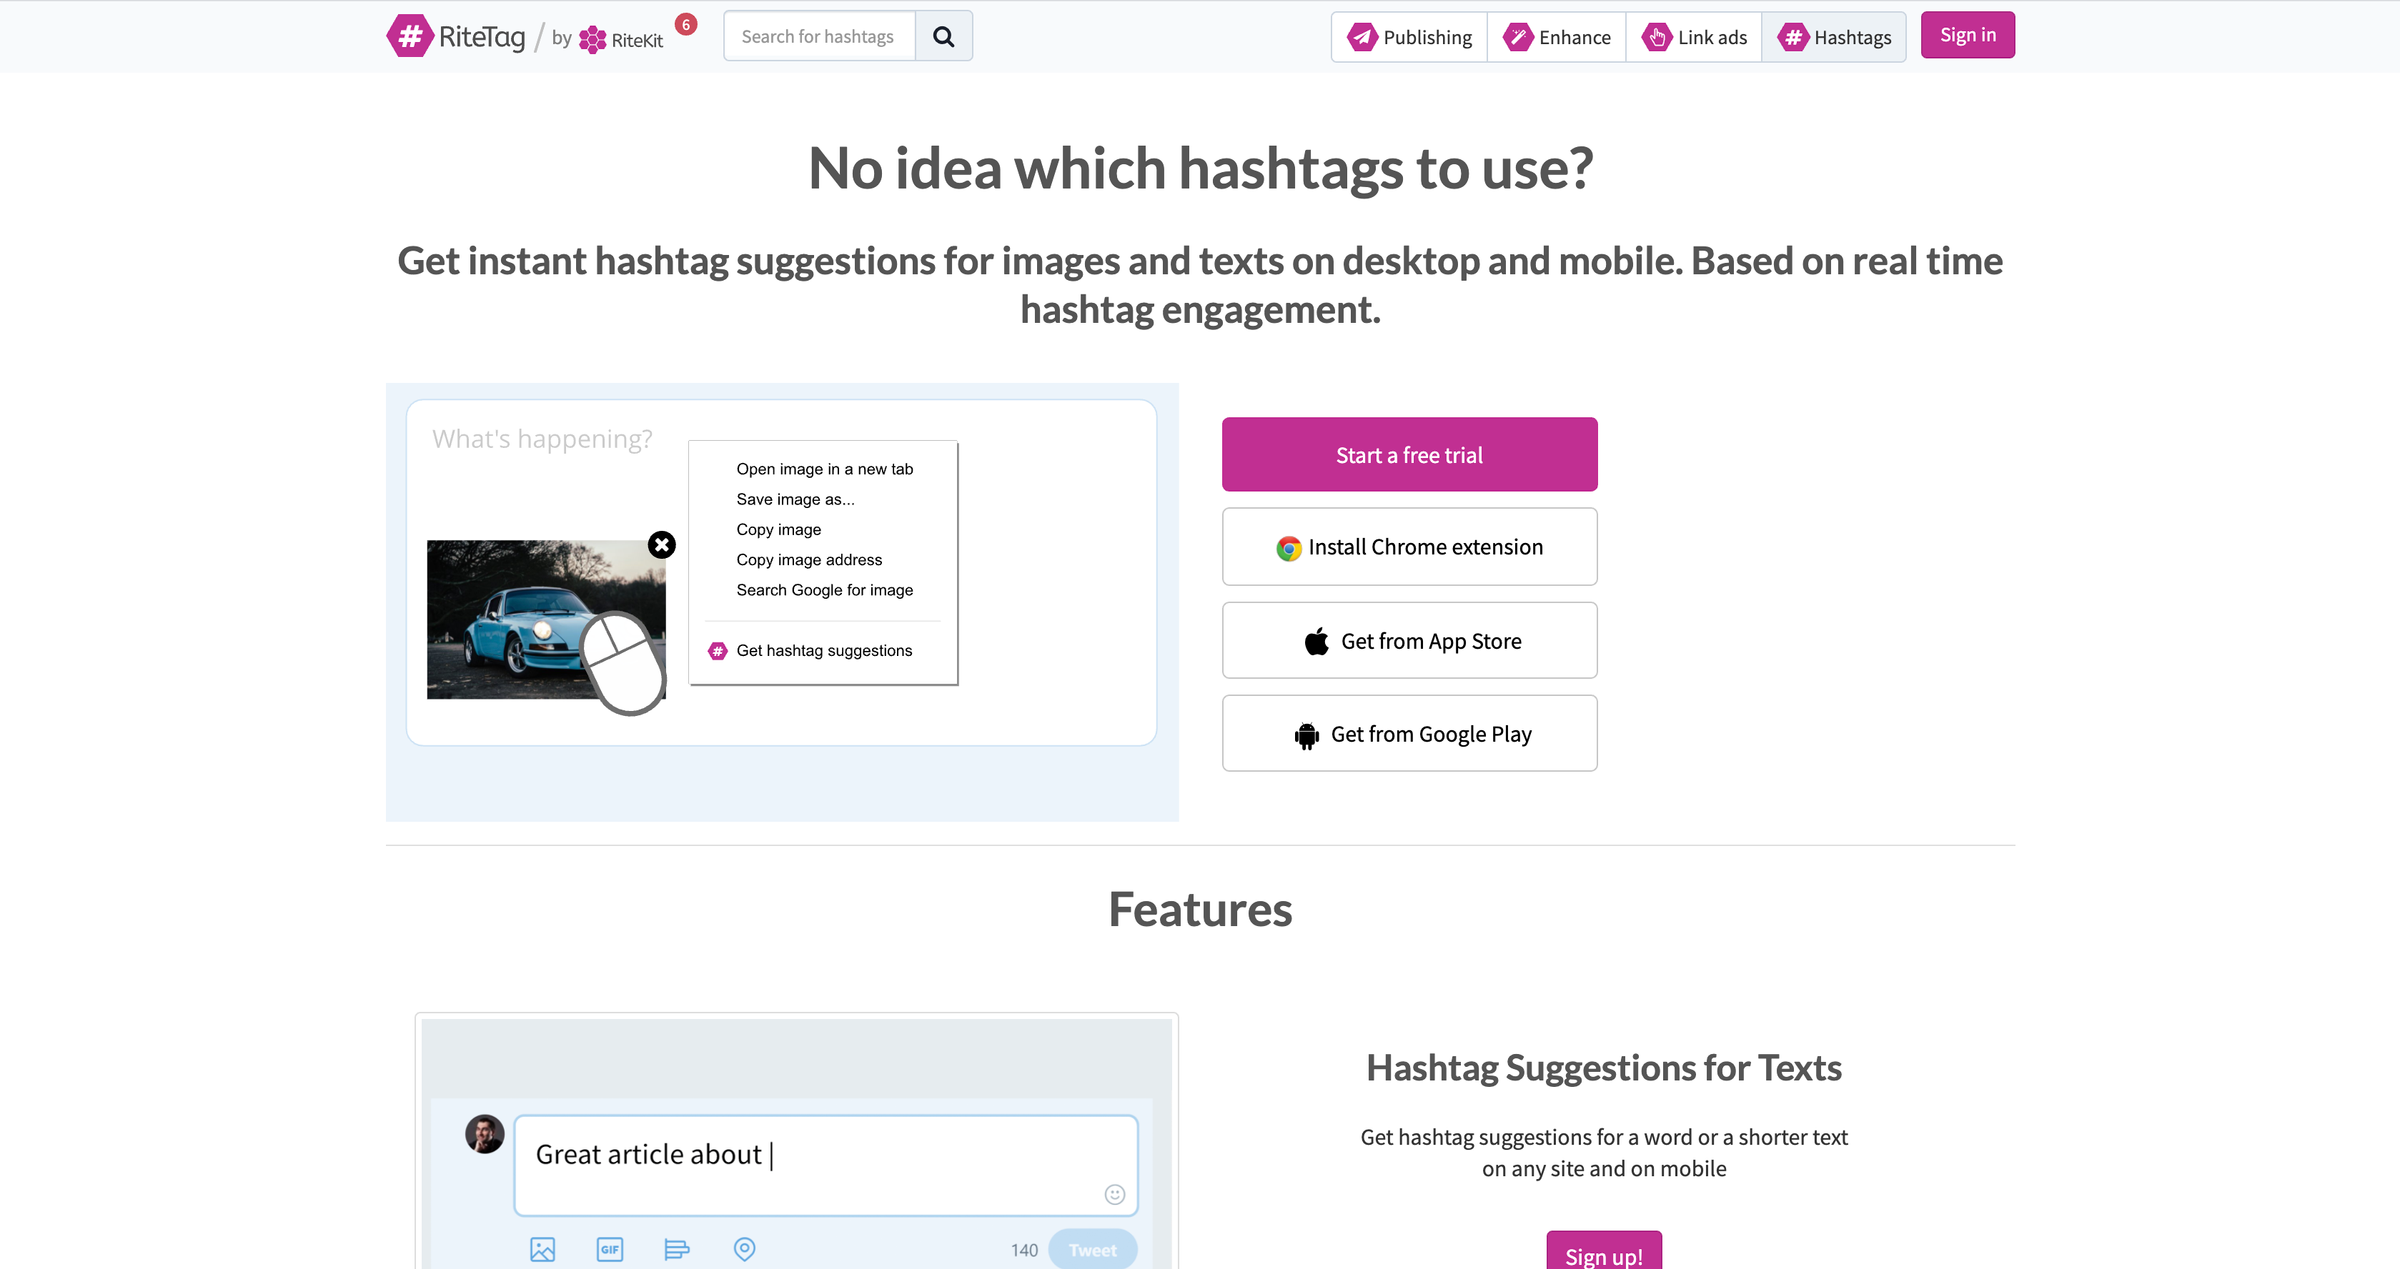2400x1269 pixels.
Task: Click the magnifier search icon button
Action: 943,37
